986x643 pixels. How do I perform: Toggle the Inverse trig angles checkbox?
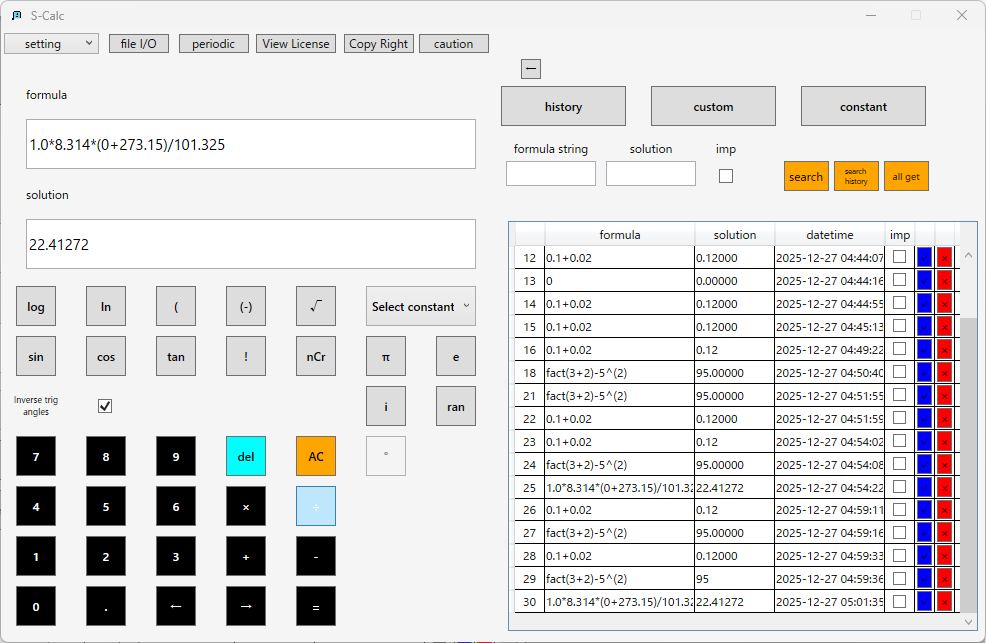tap(105, 406)
